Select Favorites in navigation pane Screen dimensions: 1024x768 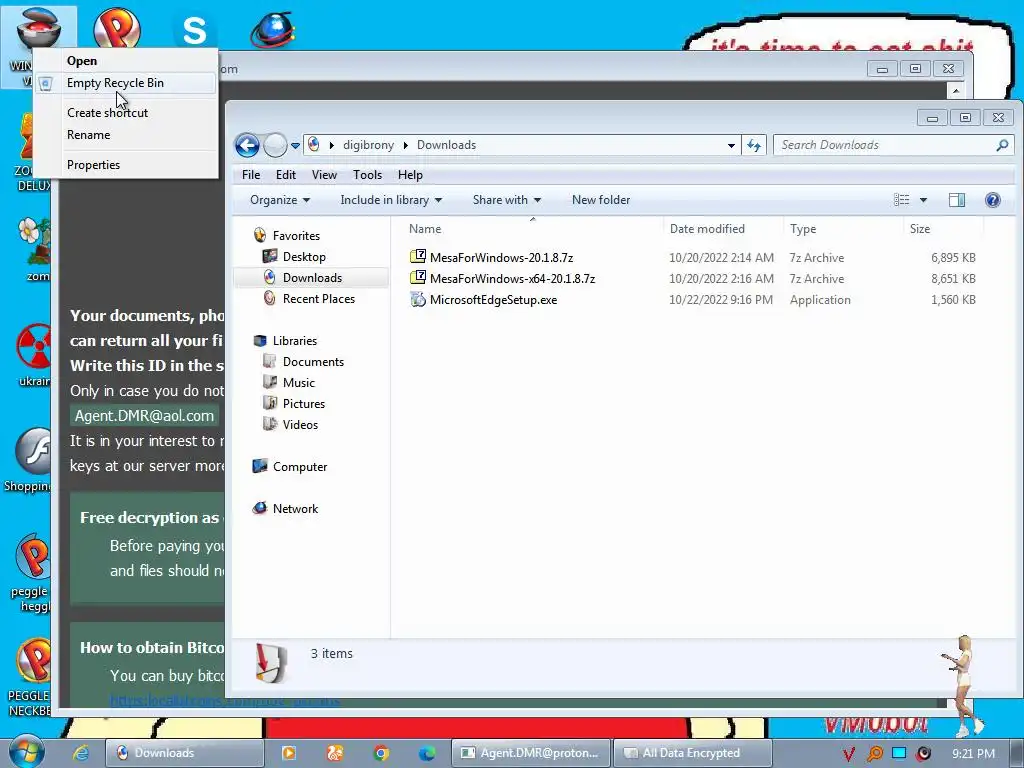296,236
